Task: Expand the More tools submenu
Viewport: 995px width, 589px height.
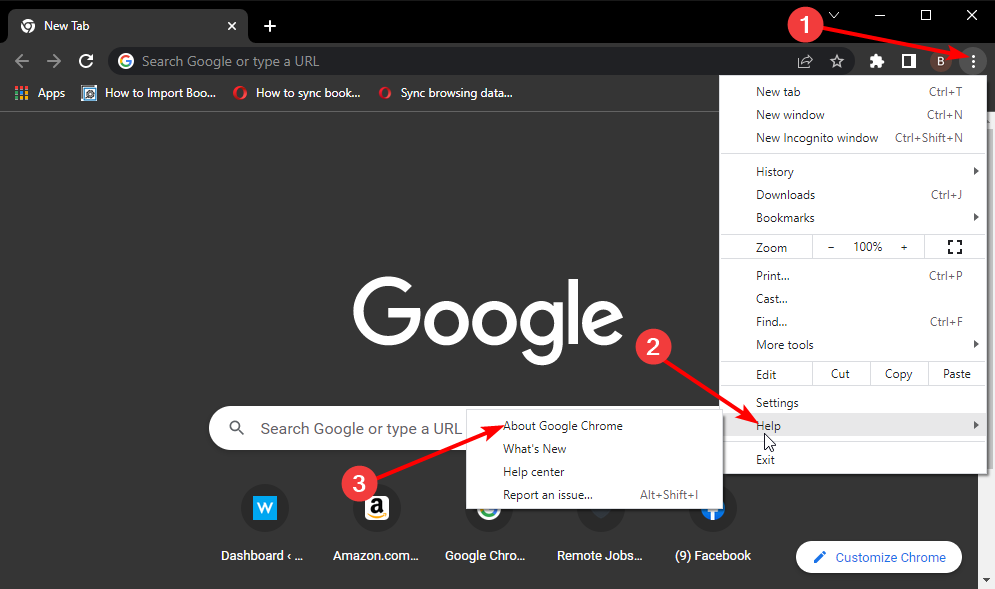Action: (853, 345)
